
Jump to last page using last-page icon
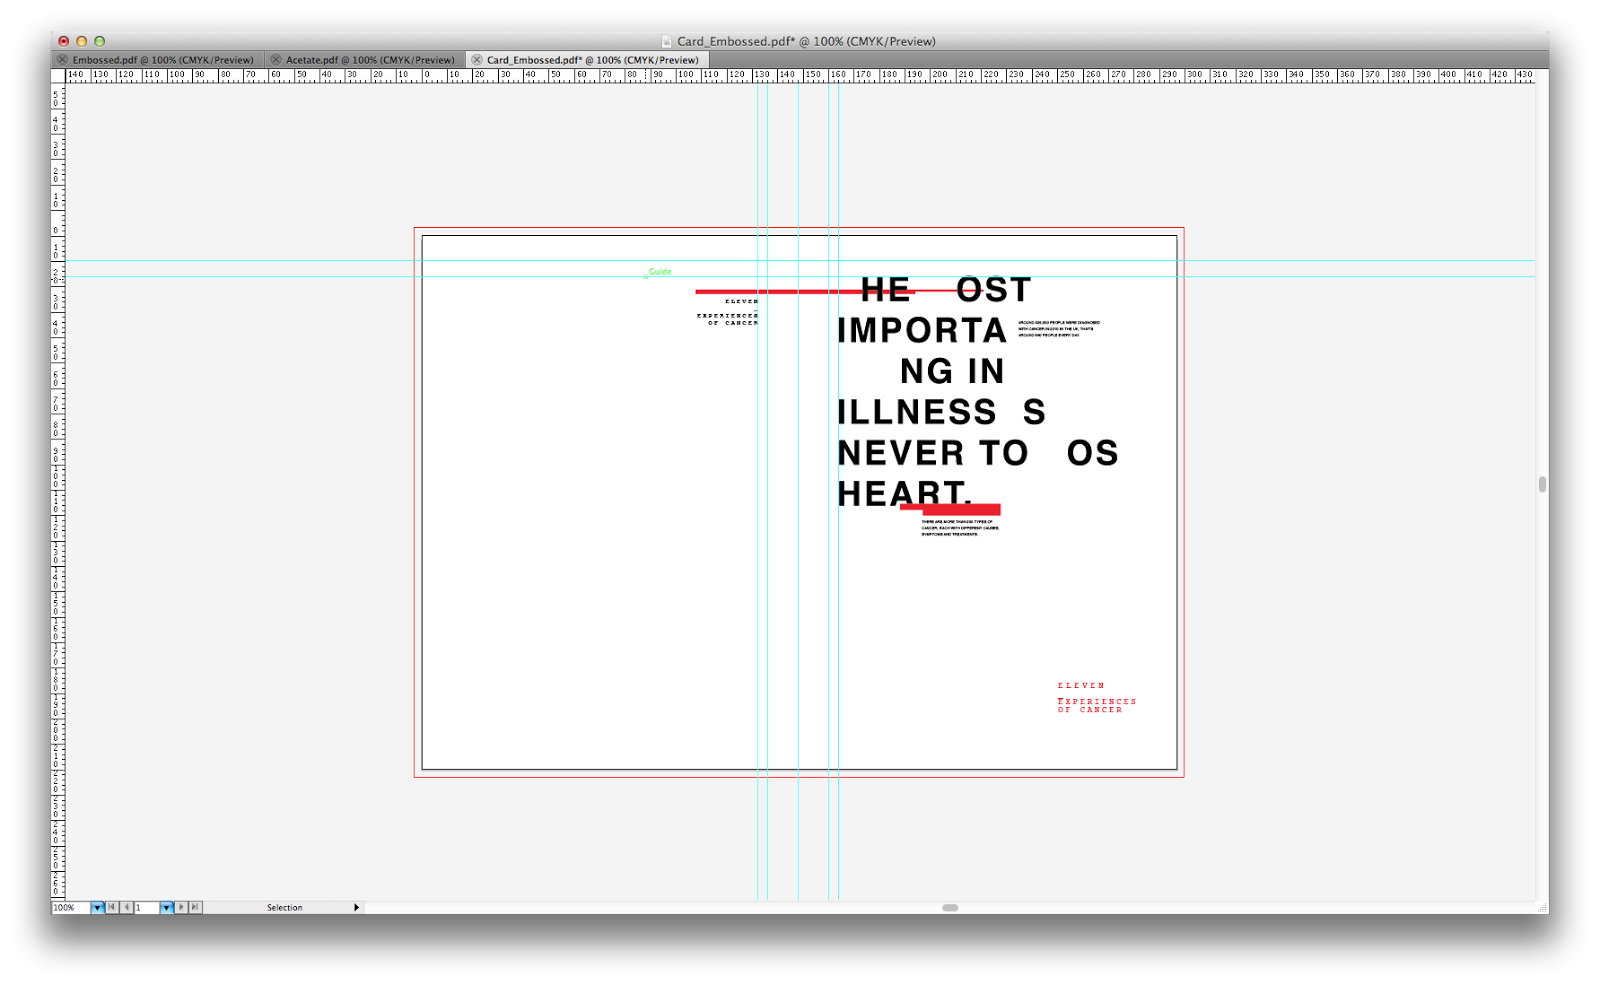coord(193,908)
